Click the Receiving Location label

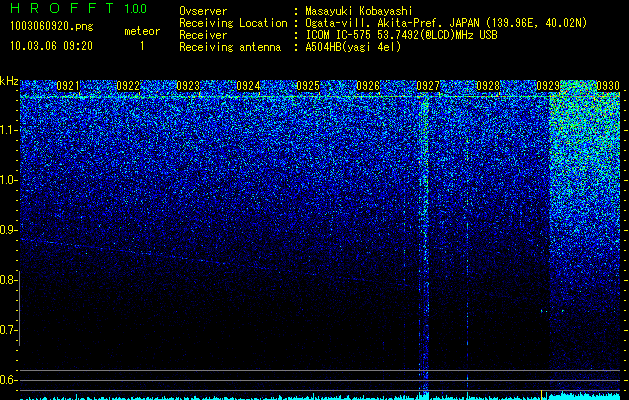point(233,23)
